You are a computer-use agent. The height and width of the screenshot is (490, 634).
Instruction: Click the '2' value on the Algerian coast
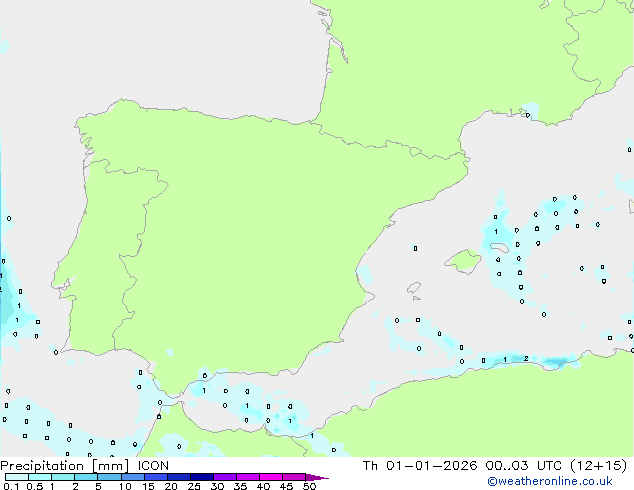pos(526,358)
